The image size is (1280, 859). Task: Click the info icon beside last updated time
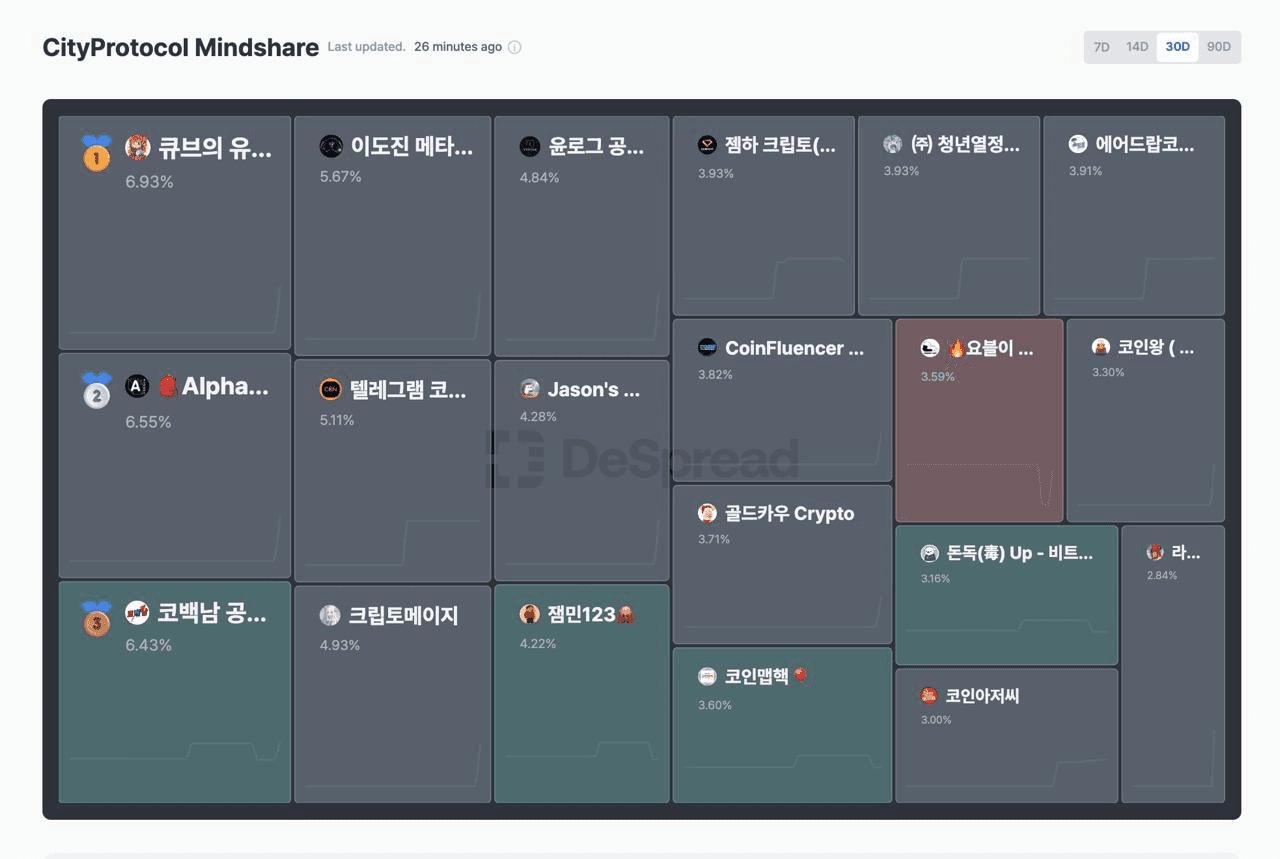515,47
